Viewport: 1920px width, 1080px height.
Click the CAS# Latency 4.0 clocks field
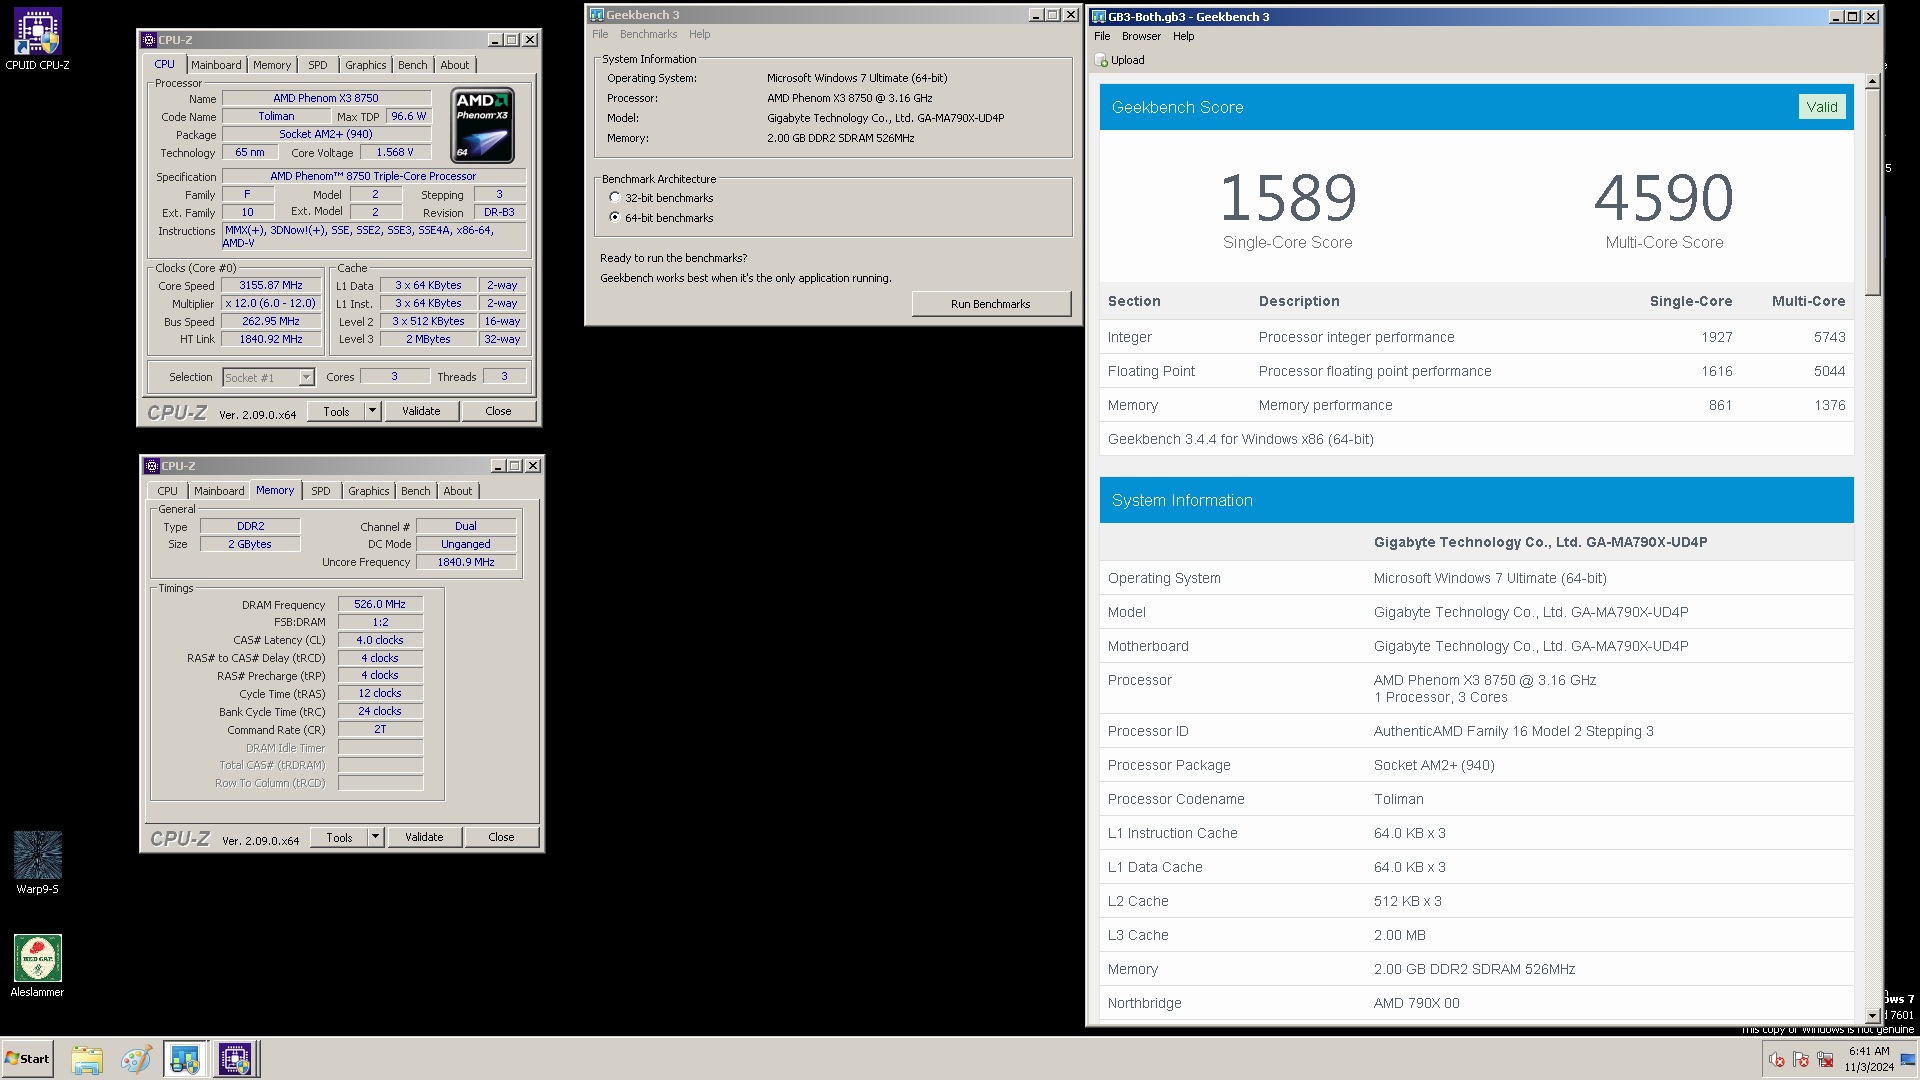pyautogui.click(x=380, y=640)
